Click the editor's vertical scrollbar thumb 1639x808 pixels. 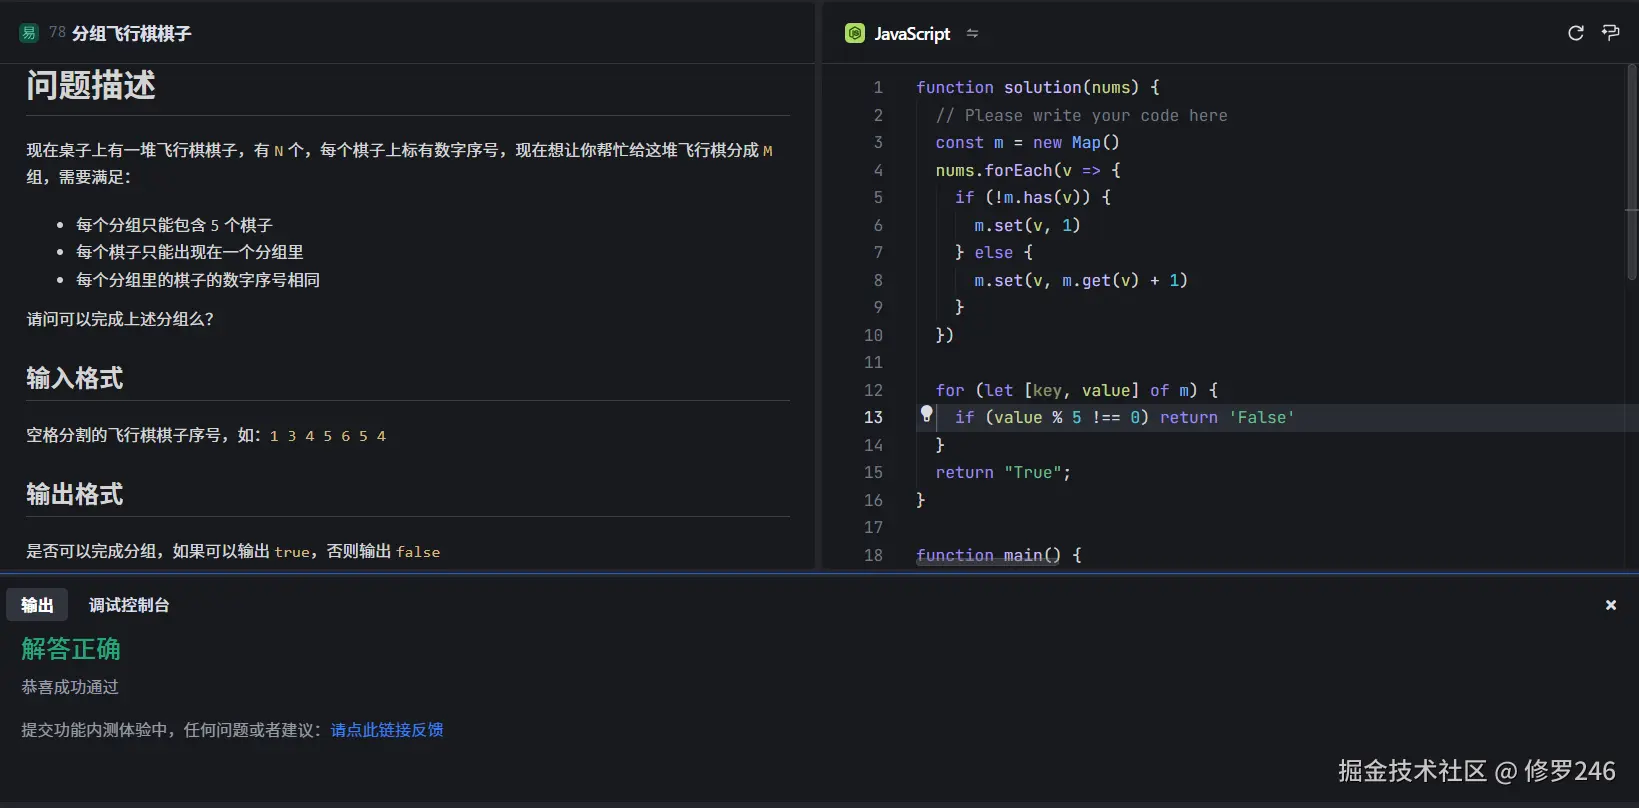[x=1631, y=170]
